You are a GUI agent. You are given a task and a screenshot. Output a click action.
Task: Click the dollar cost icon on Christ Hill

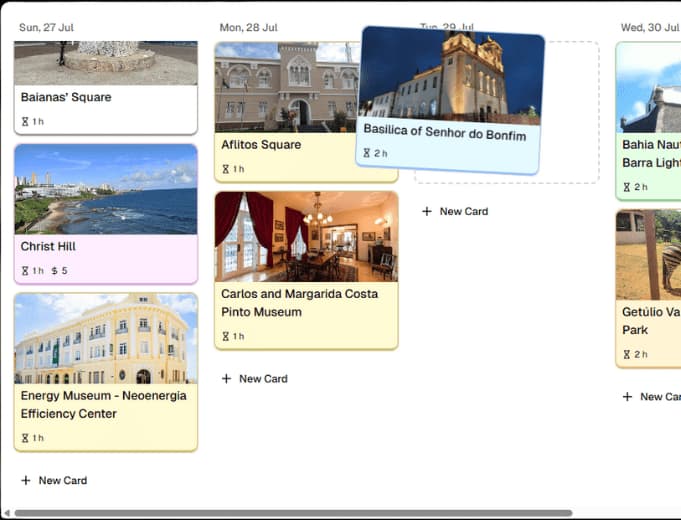coord(54,271)
